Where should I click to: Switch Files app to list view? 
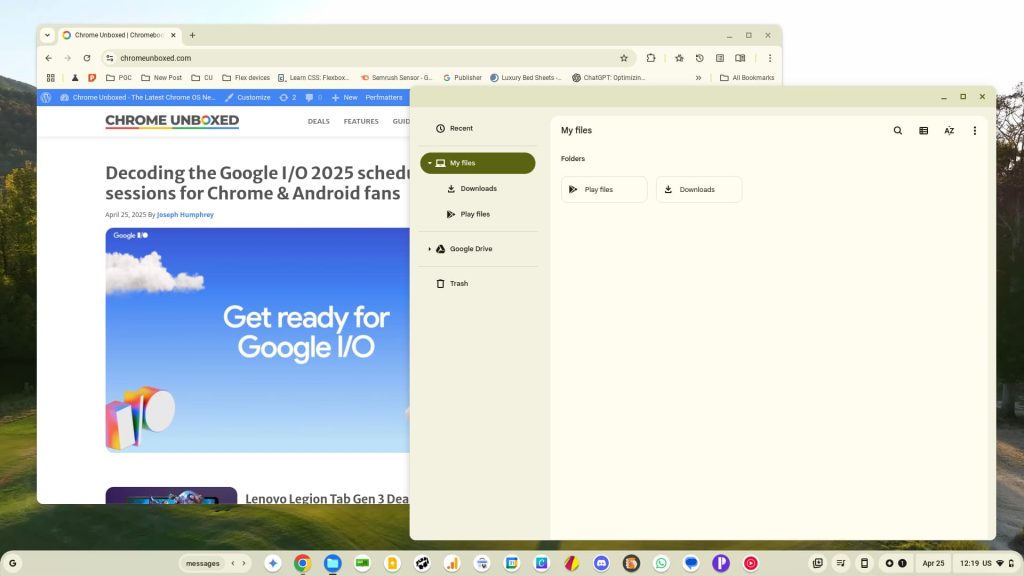923,131
